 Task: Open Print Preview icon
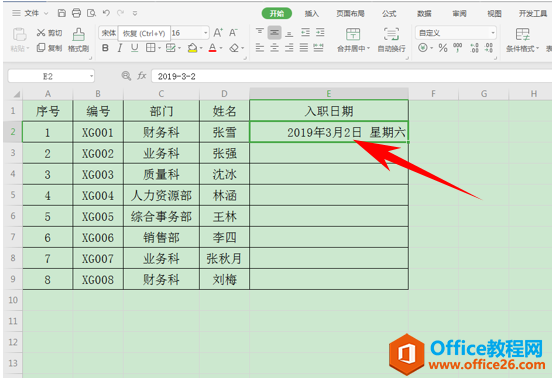91,13
